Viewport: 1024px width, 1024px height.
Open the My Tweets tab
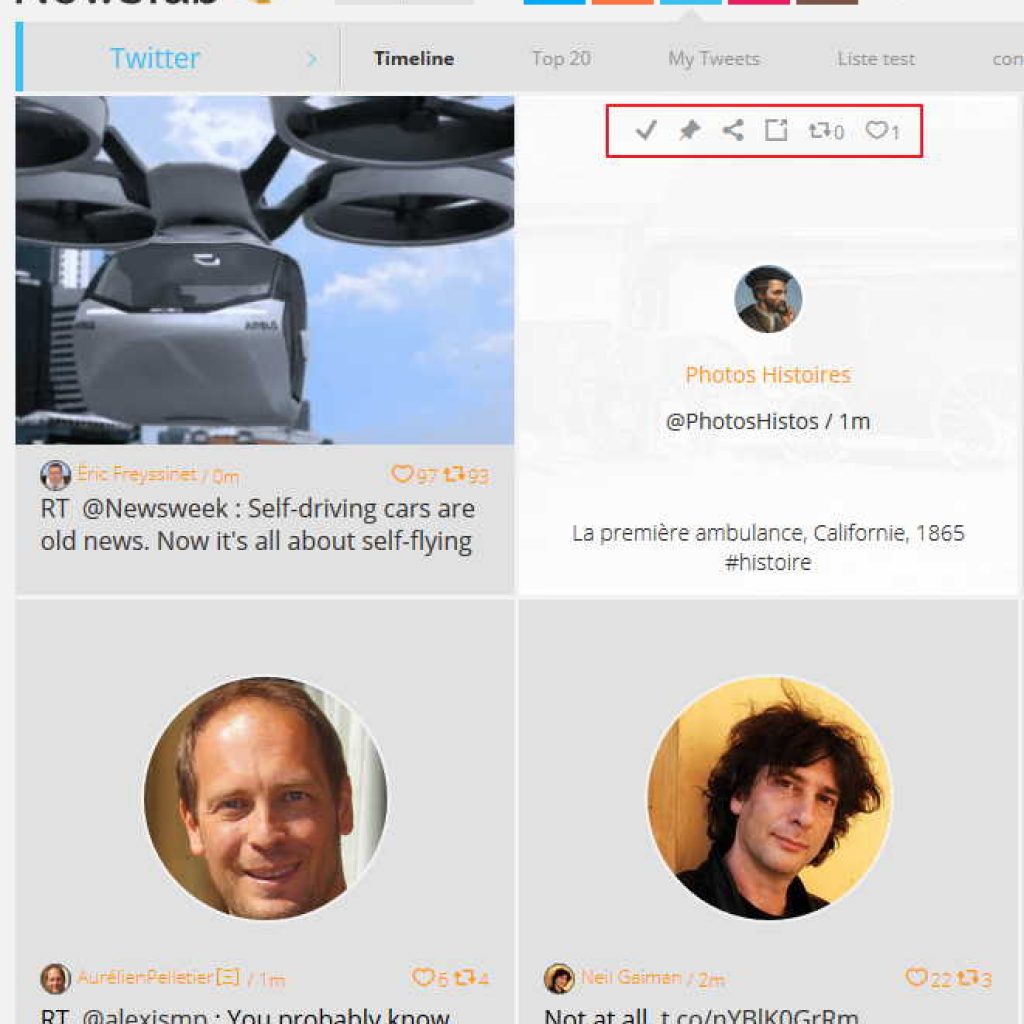714,59
